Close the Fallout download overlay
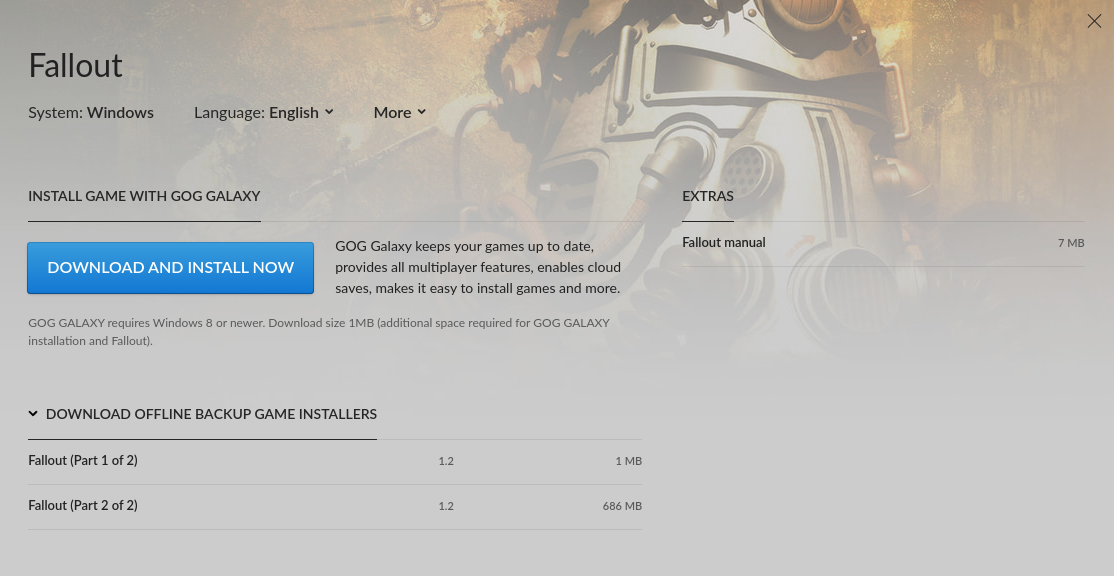The height and width of the screenshot is (576, 1114). pyautogui.click(x=1093, y=21)
